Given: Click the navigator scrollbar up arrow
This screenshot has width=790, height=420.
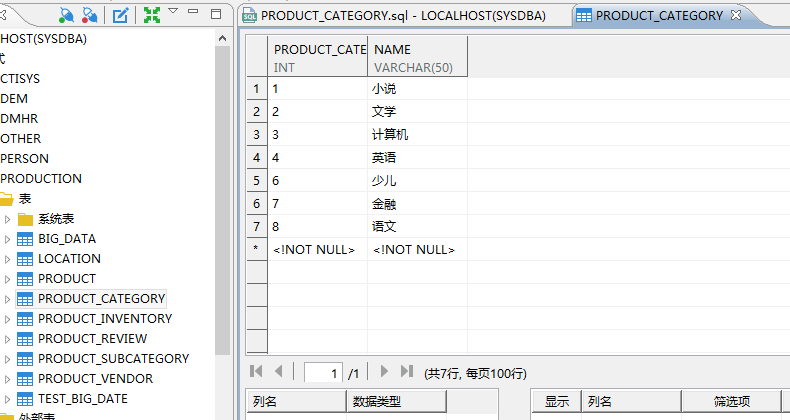Looking at the screenshot, I should tap(223, 38).
